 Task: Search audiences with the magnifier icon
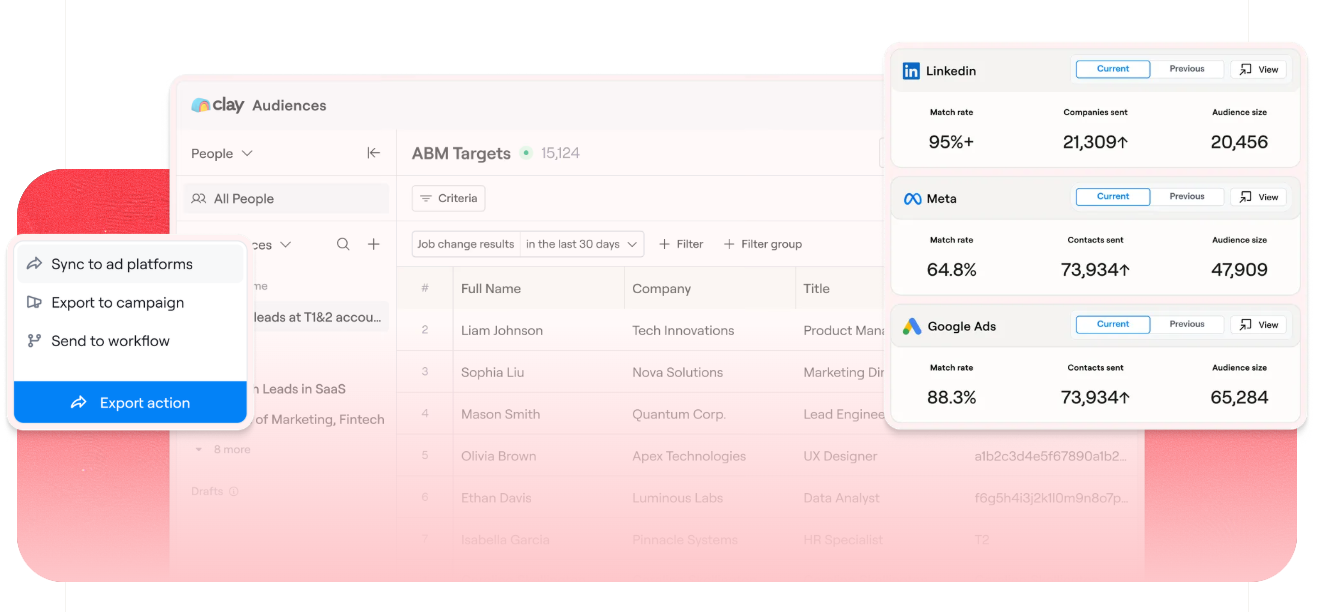pos(343,244)
